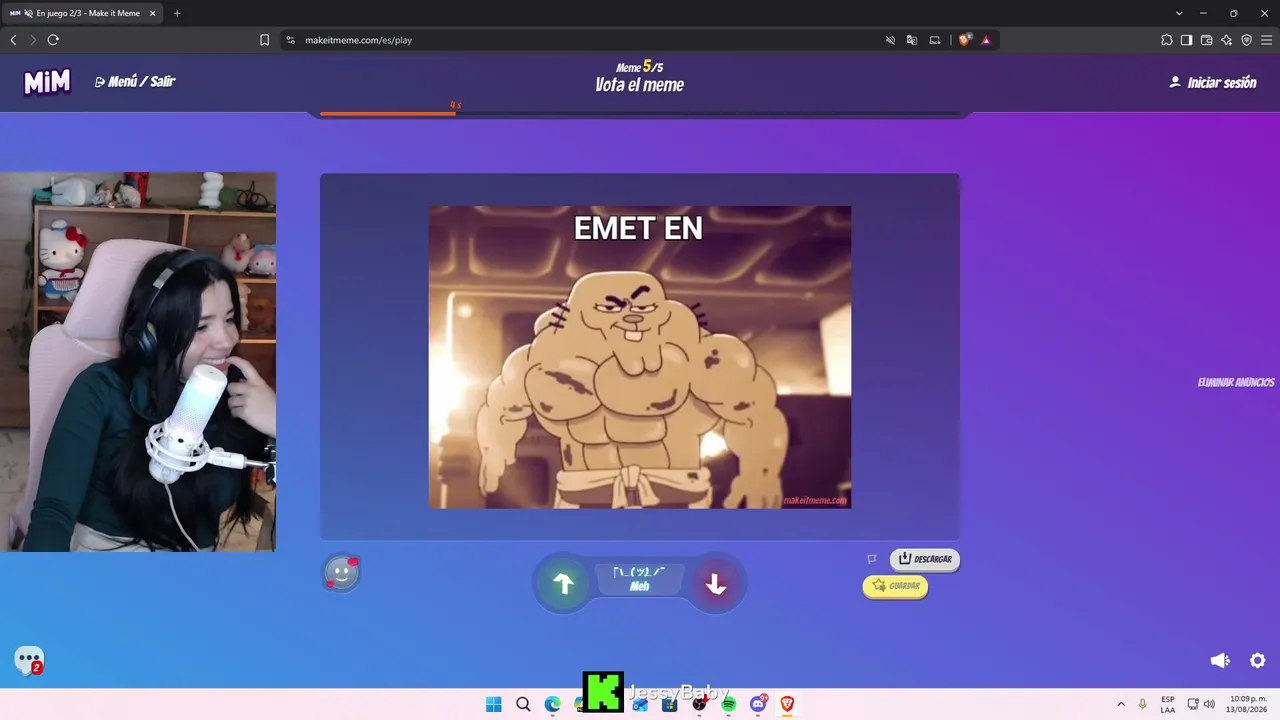The height and width of the screenshot is (720, 1280).
Task: Vote Meh on the meme
Action: click(x=640, y=580)
